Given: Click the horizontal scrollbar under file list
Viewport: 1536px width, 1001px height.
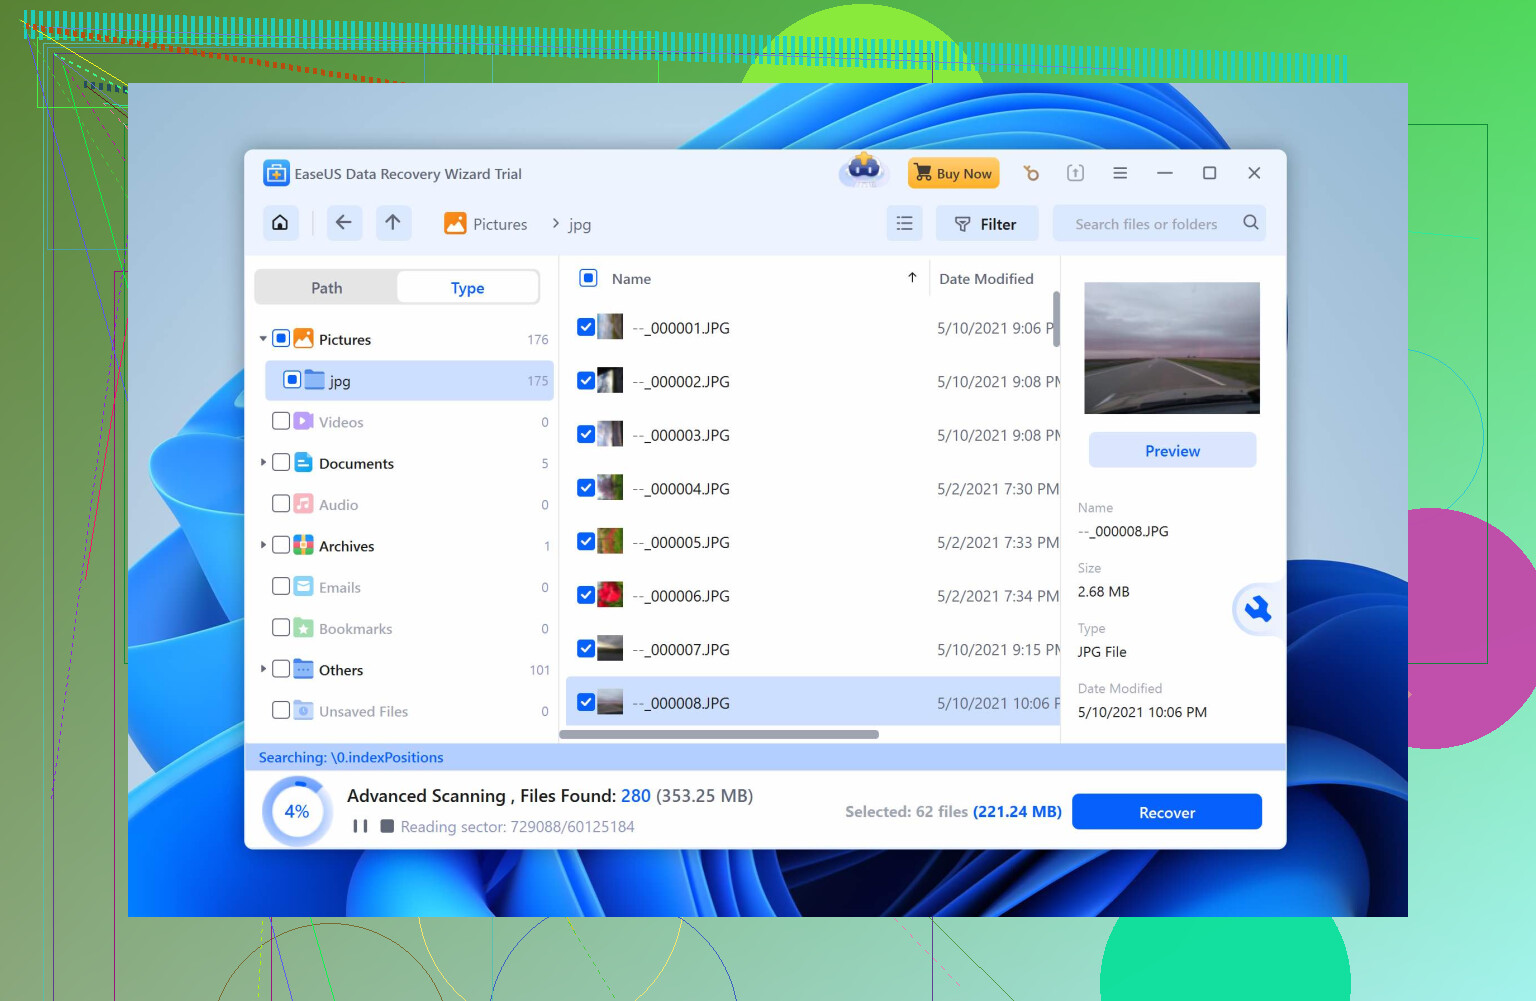Looking at the screenshot, I should click(718, 735).
